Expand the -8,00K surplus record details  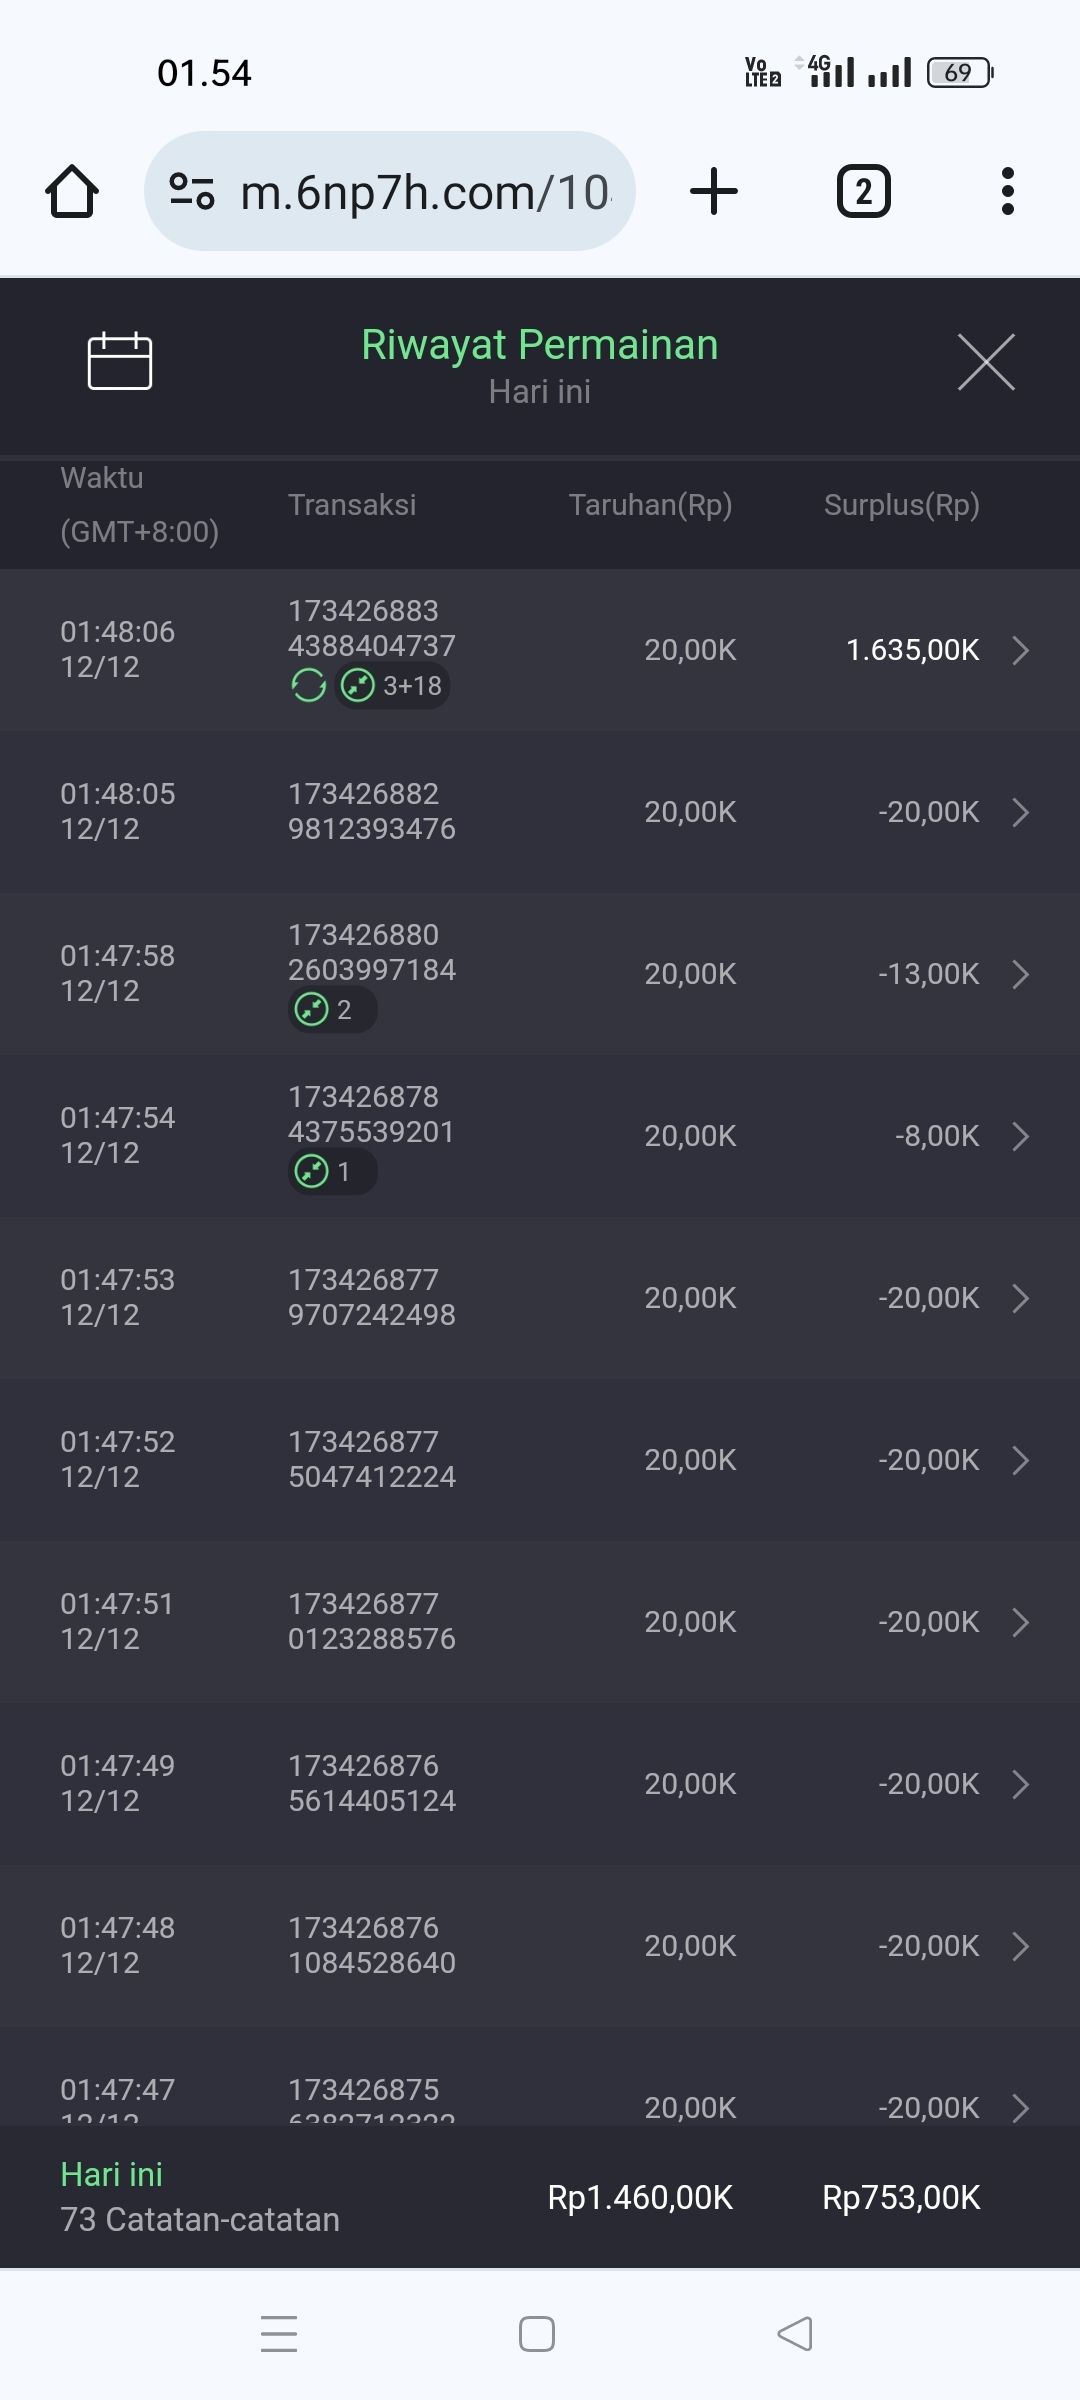click(x=1020, y=1136)
